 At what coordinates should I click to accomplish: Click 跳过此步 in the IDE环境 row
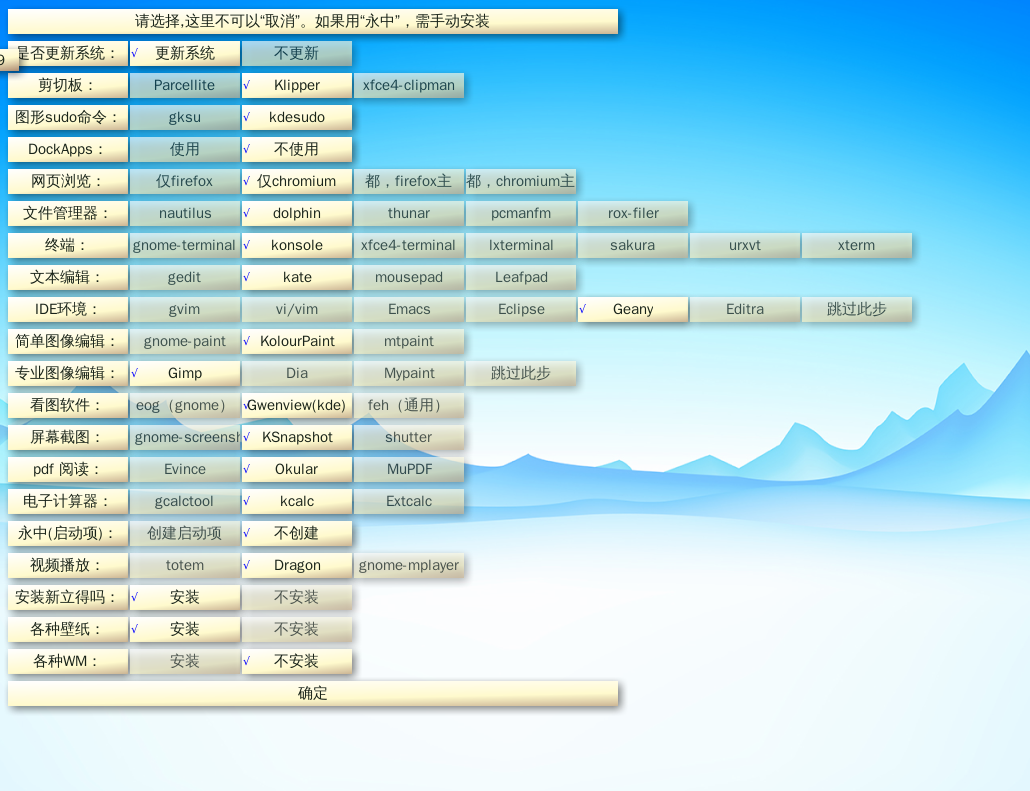857,309
